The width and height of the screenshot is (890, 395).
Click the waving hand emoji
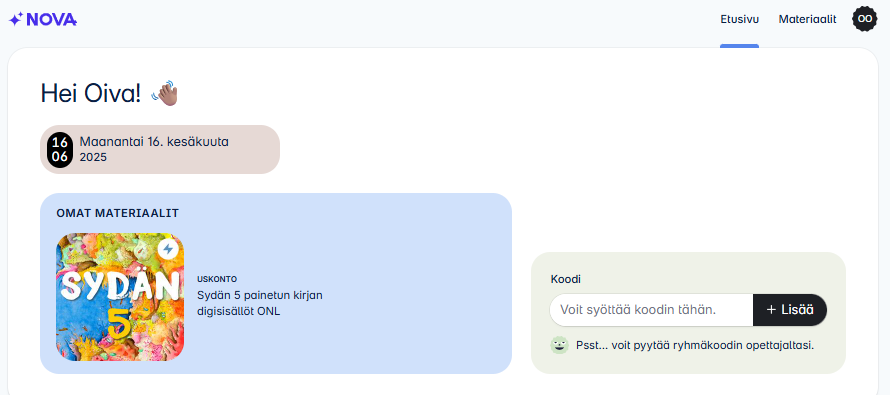165,93
